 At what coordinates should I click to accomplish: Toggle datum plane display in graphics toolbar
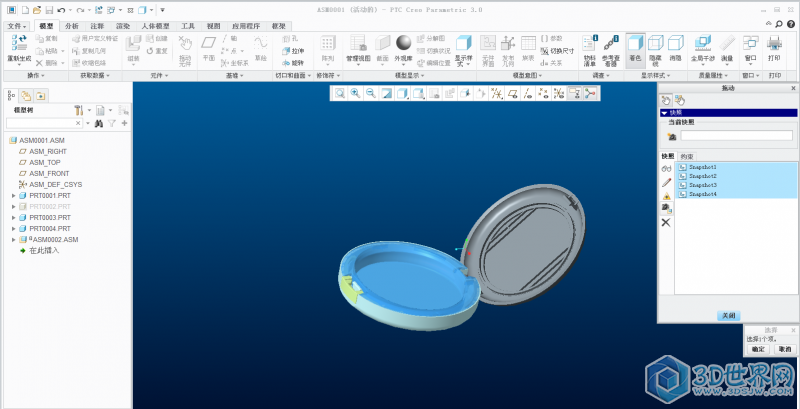tap(512, 93)
